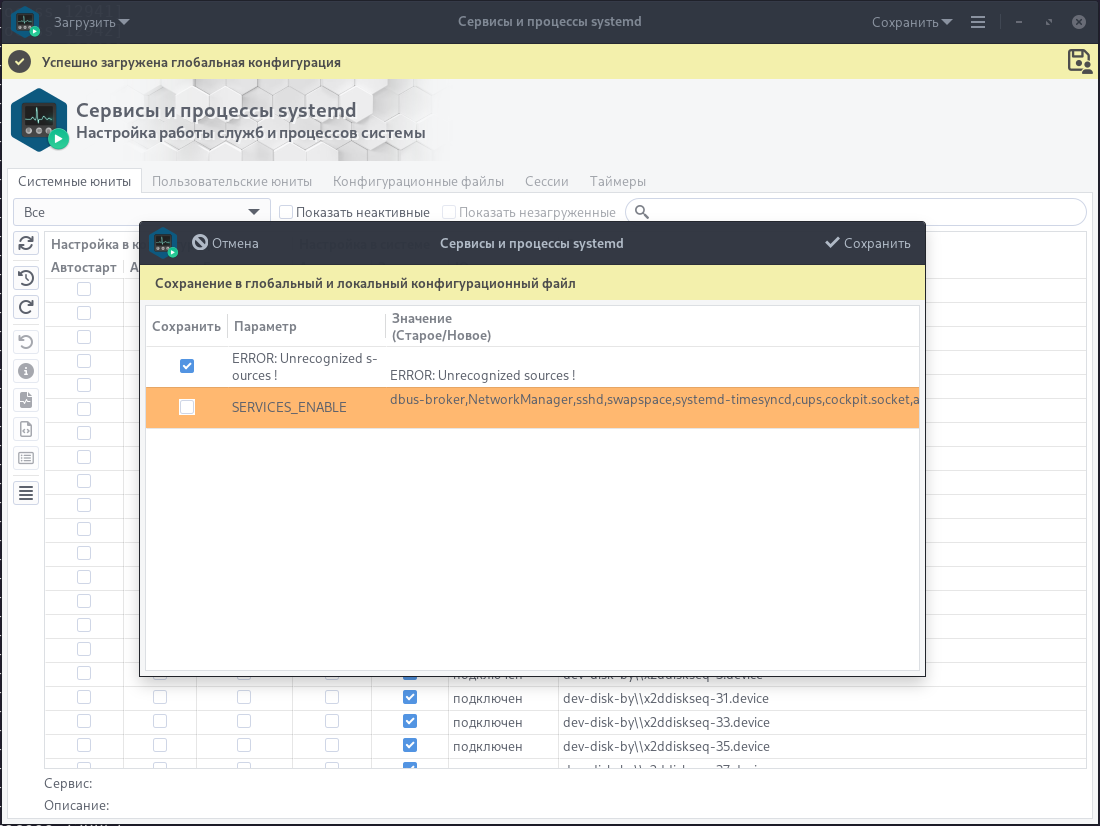The image size is (1100, 826).
Task: Click the Сохранить column header in the dialog table
Action: coord(187,326)
